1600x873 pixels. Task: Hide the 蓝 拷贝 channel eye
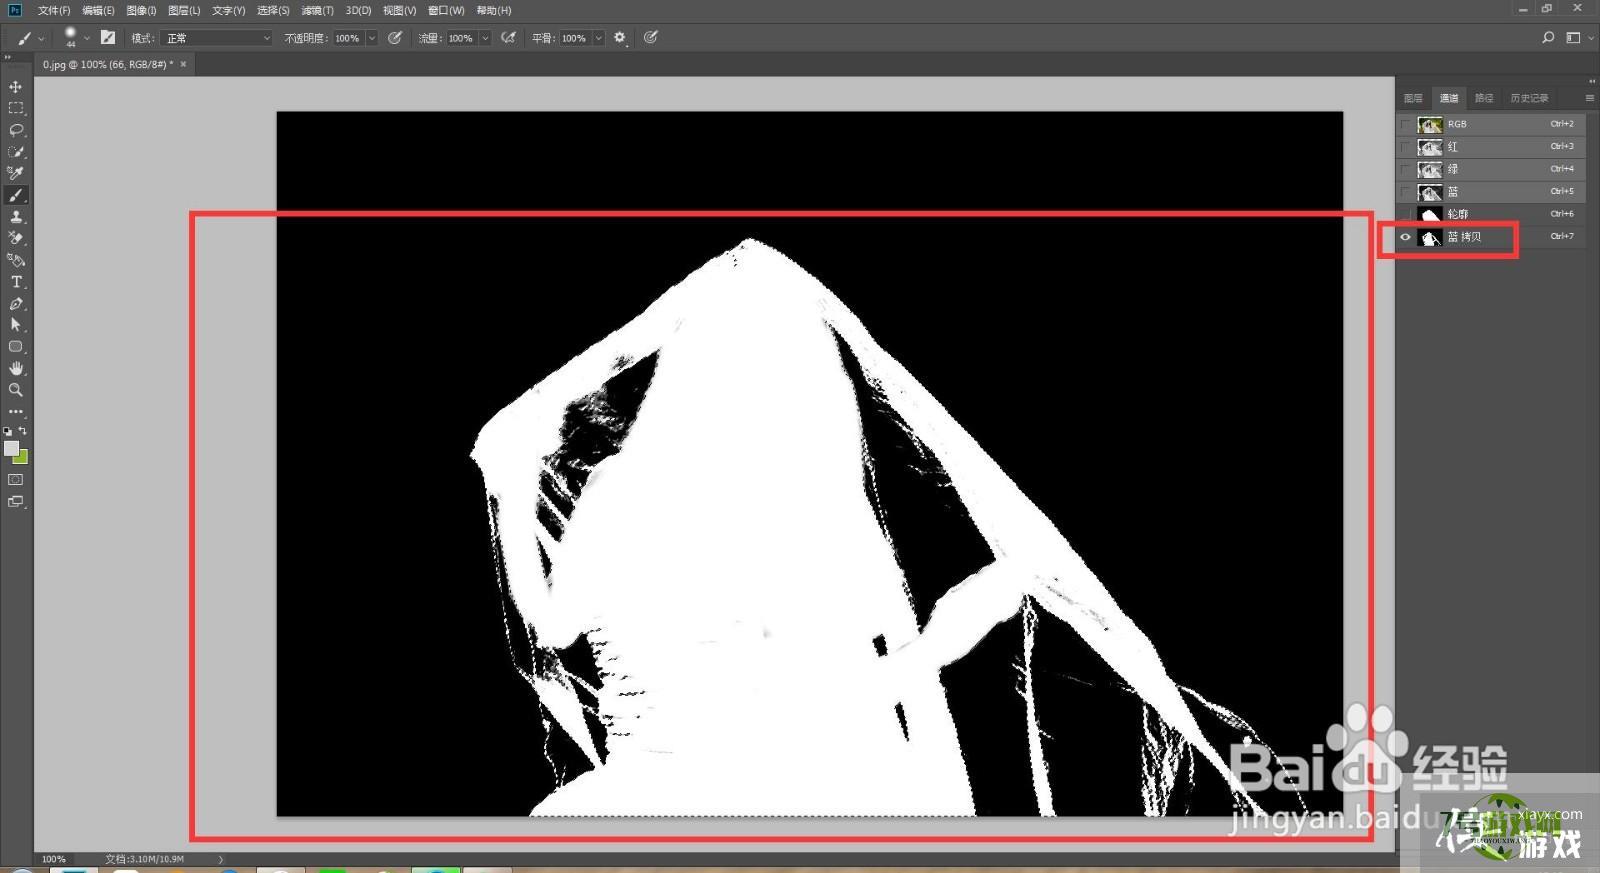[1405, 237]
